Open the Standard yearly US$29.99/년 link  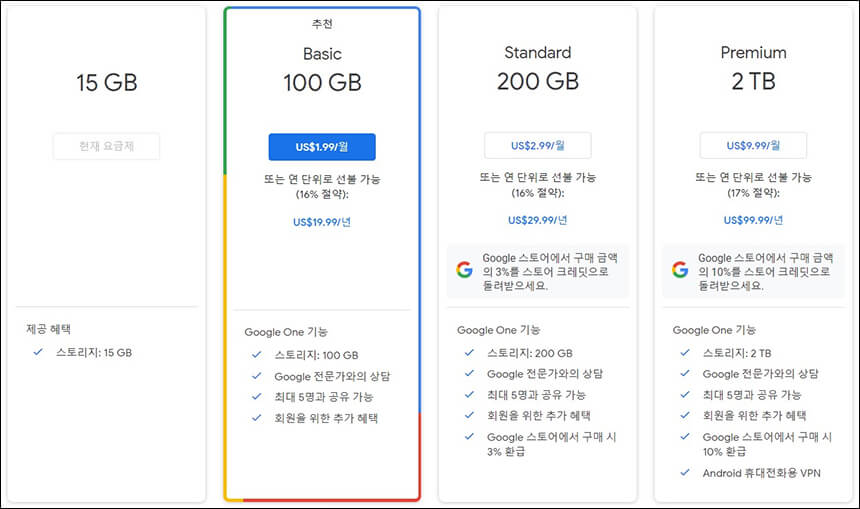pos(538,220)
